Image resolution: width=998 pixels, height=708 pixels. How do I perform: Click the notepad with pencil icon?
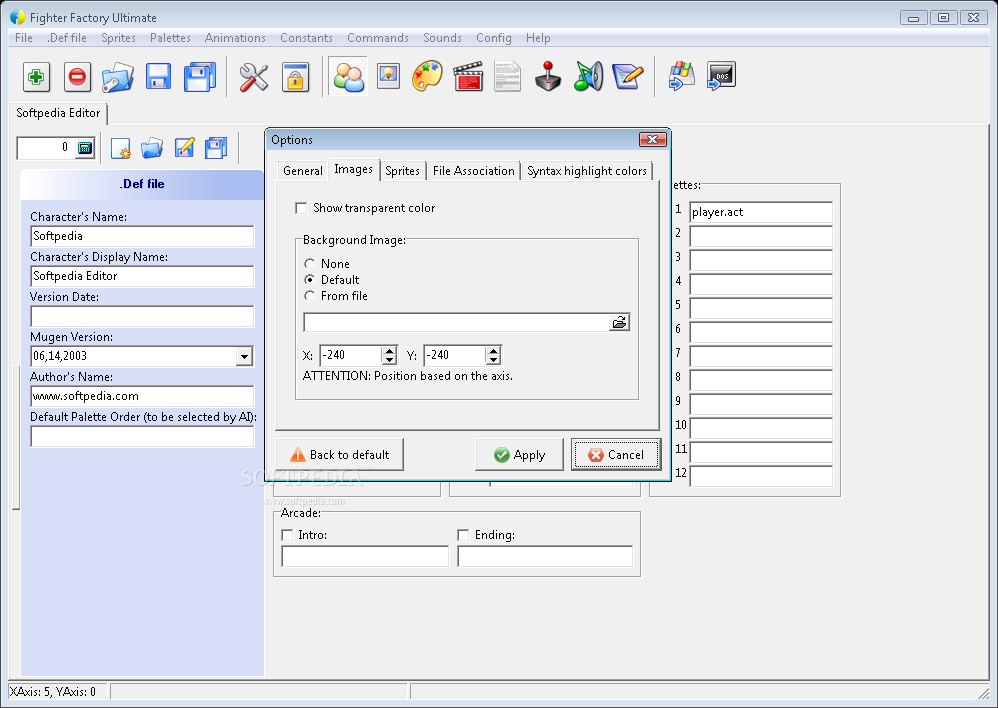click(628, 77)
